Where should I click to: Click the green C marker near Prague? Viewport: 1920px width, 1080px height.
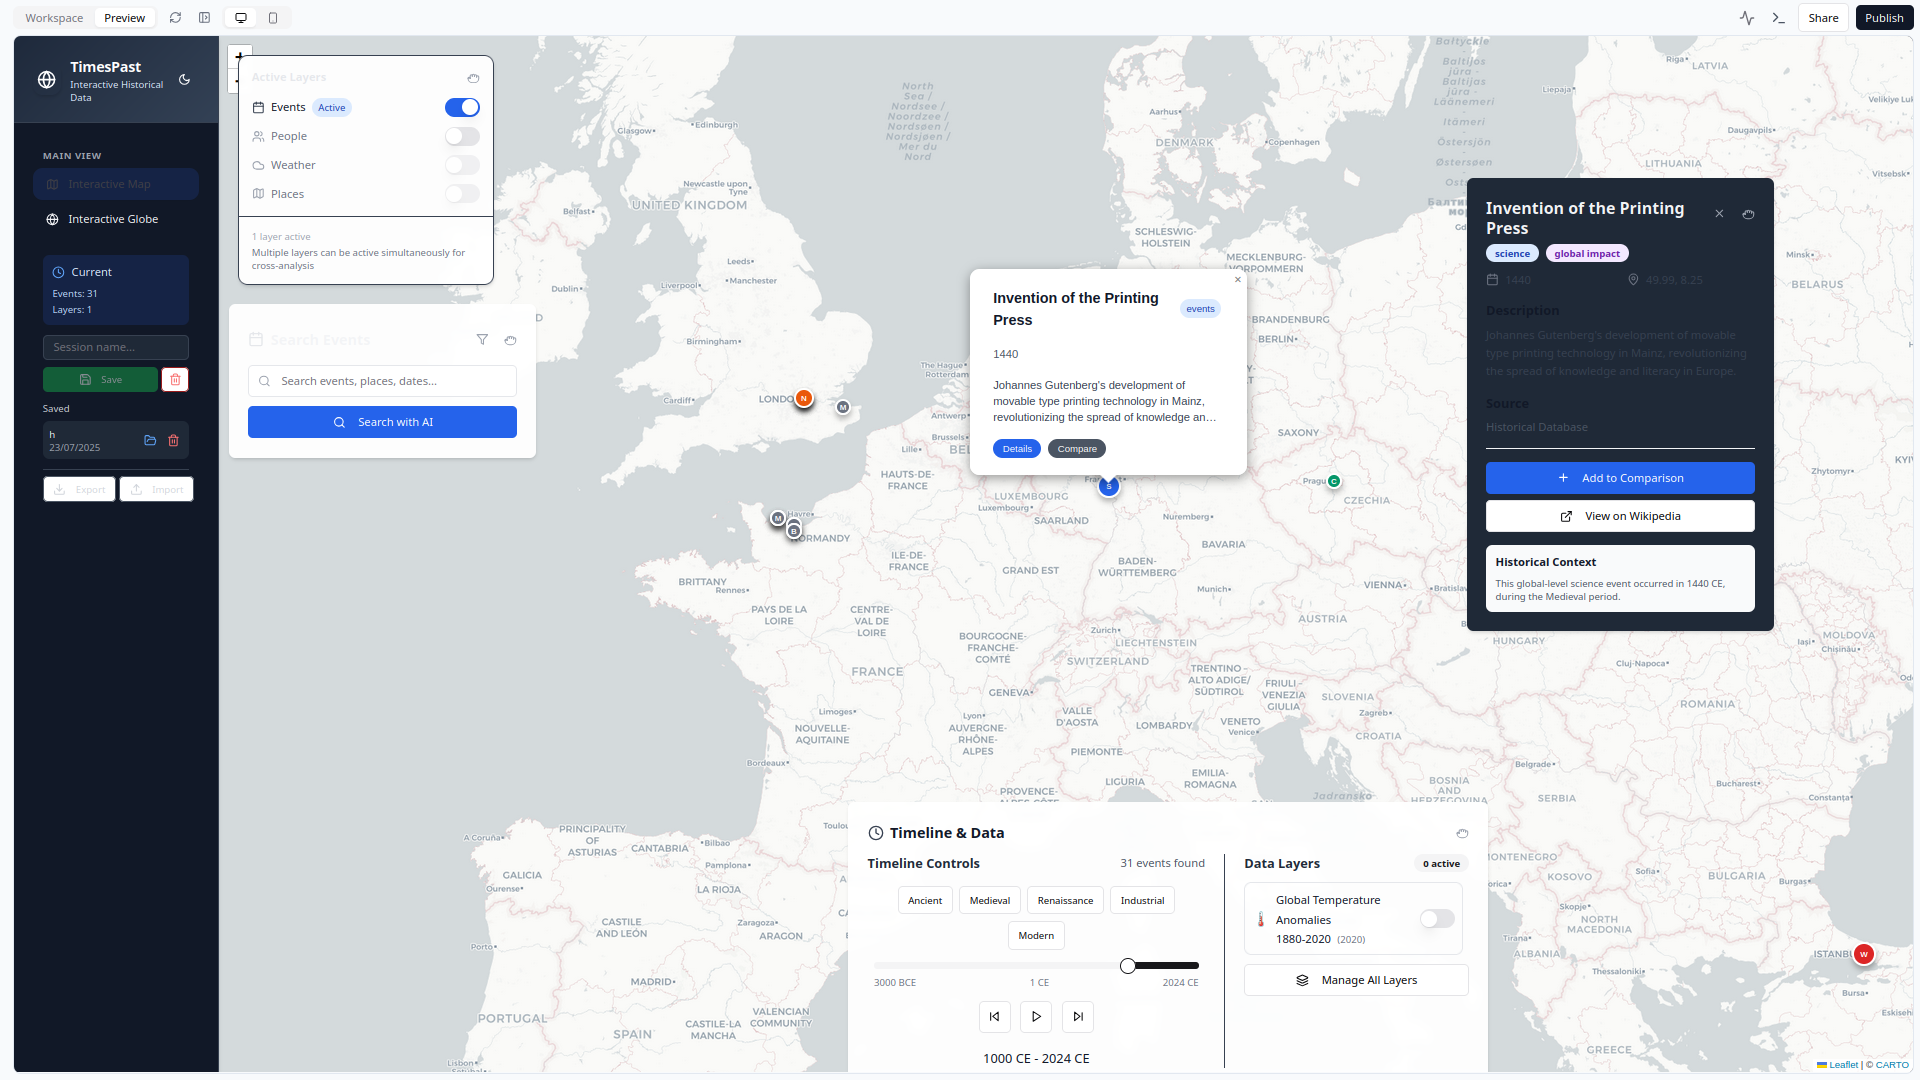pyautogui.click(x=1333, y=482)
